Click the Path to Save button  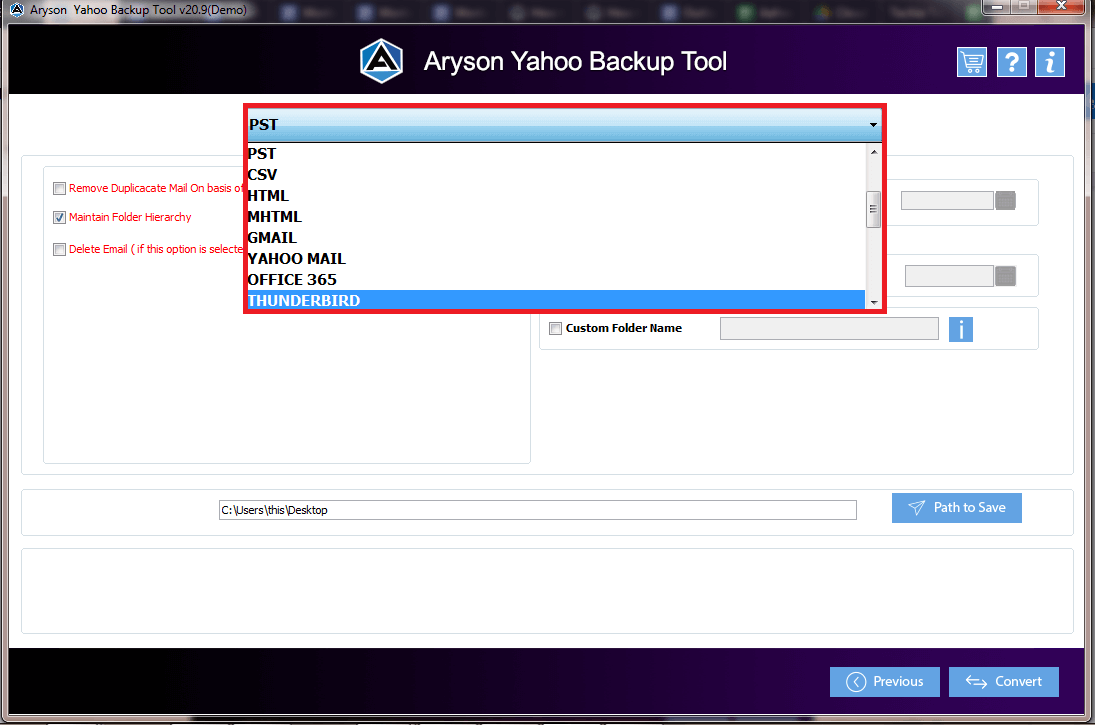956,507
